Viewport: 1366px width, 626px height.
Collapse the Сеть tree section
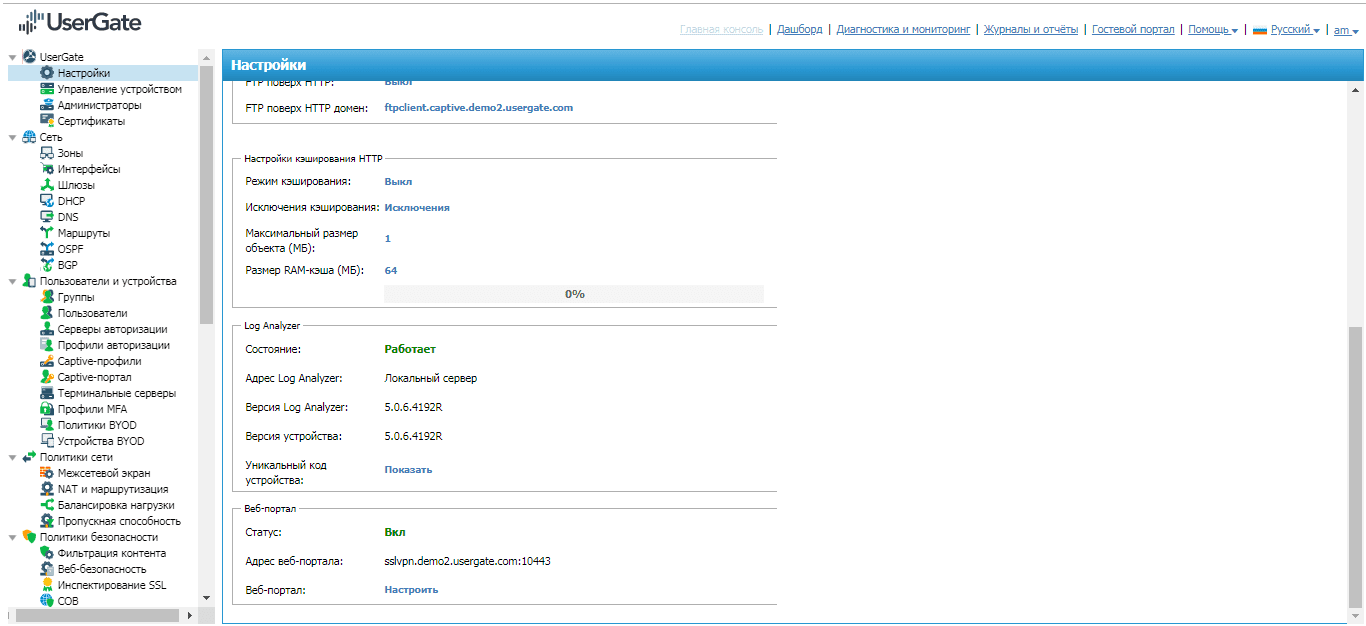12,137
